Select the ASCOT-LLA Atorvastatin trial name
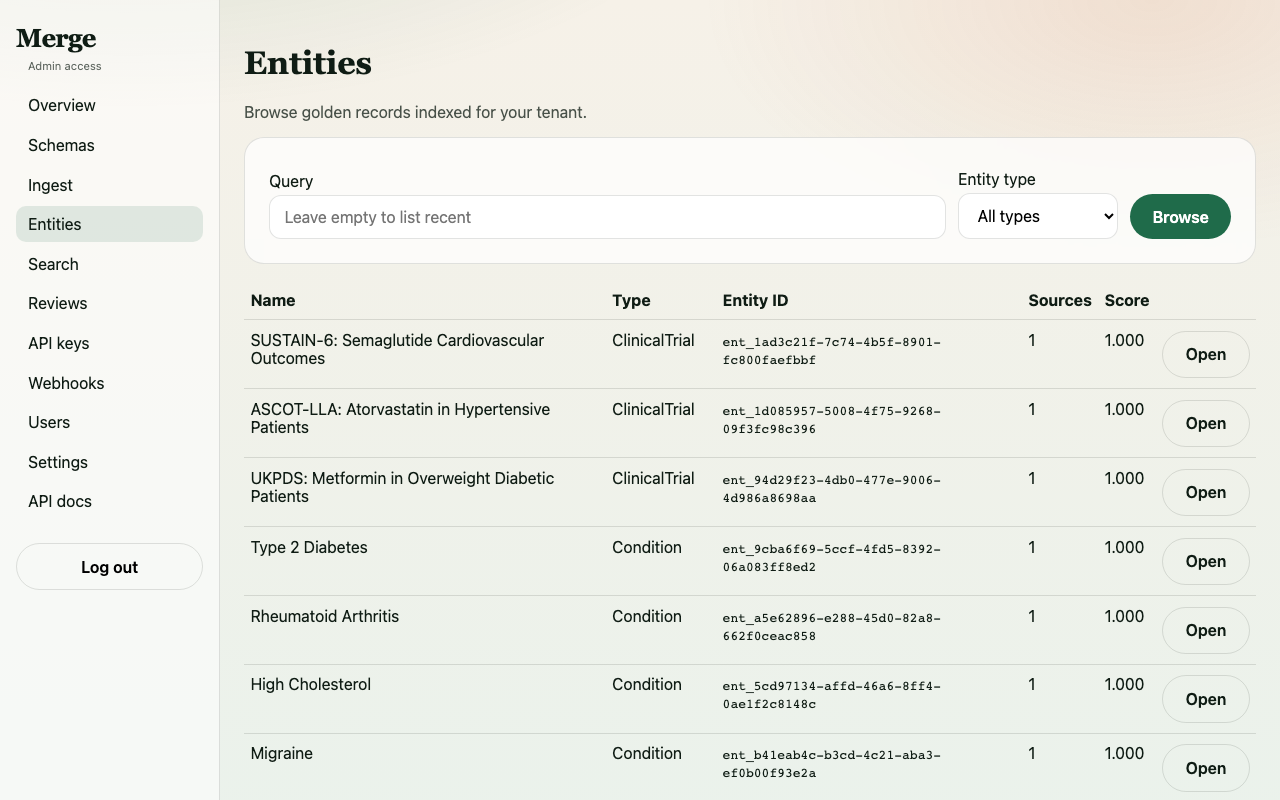 [400, 418]
